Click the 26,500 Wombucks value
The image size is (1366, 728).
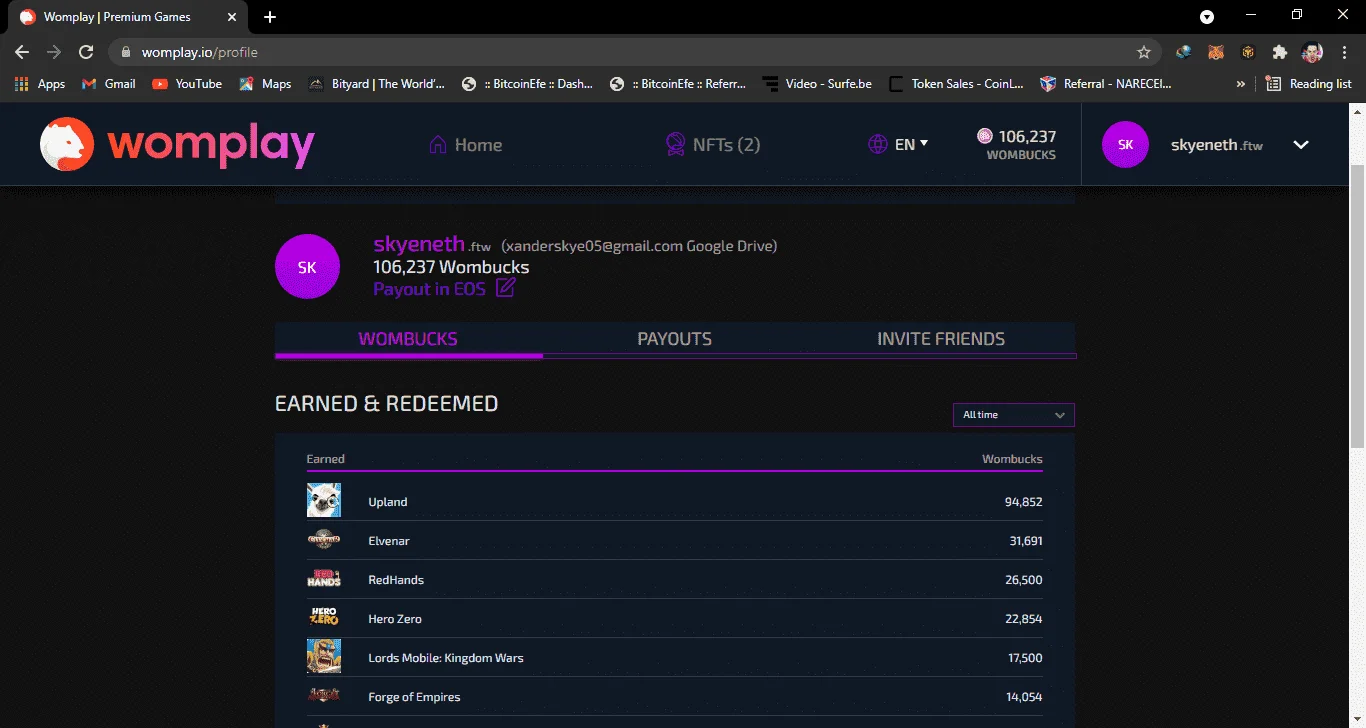click(1023, 580)
